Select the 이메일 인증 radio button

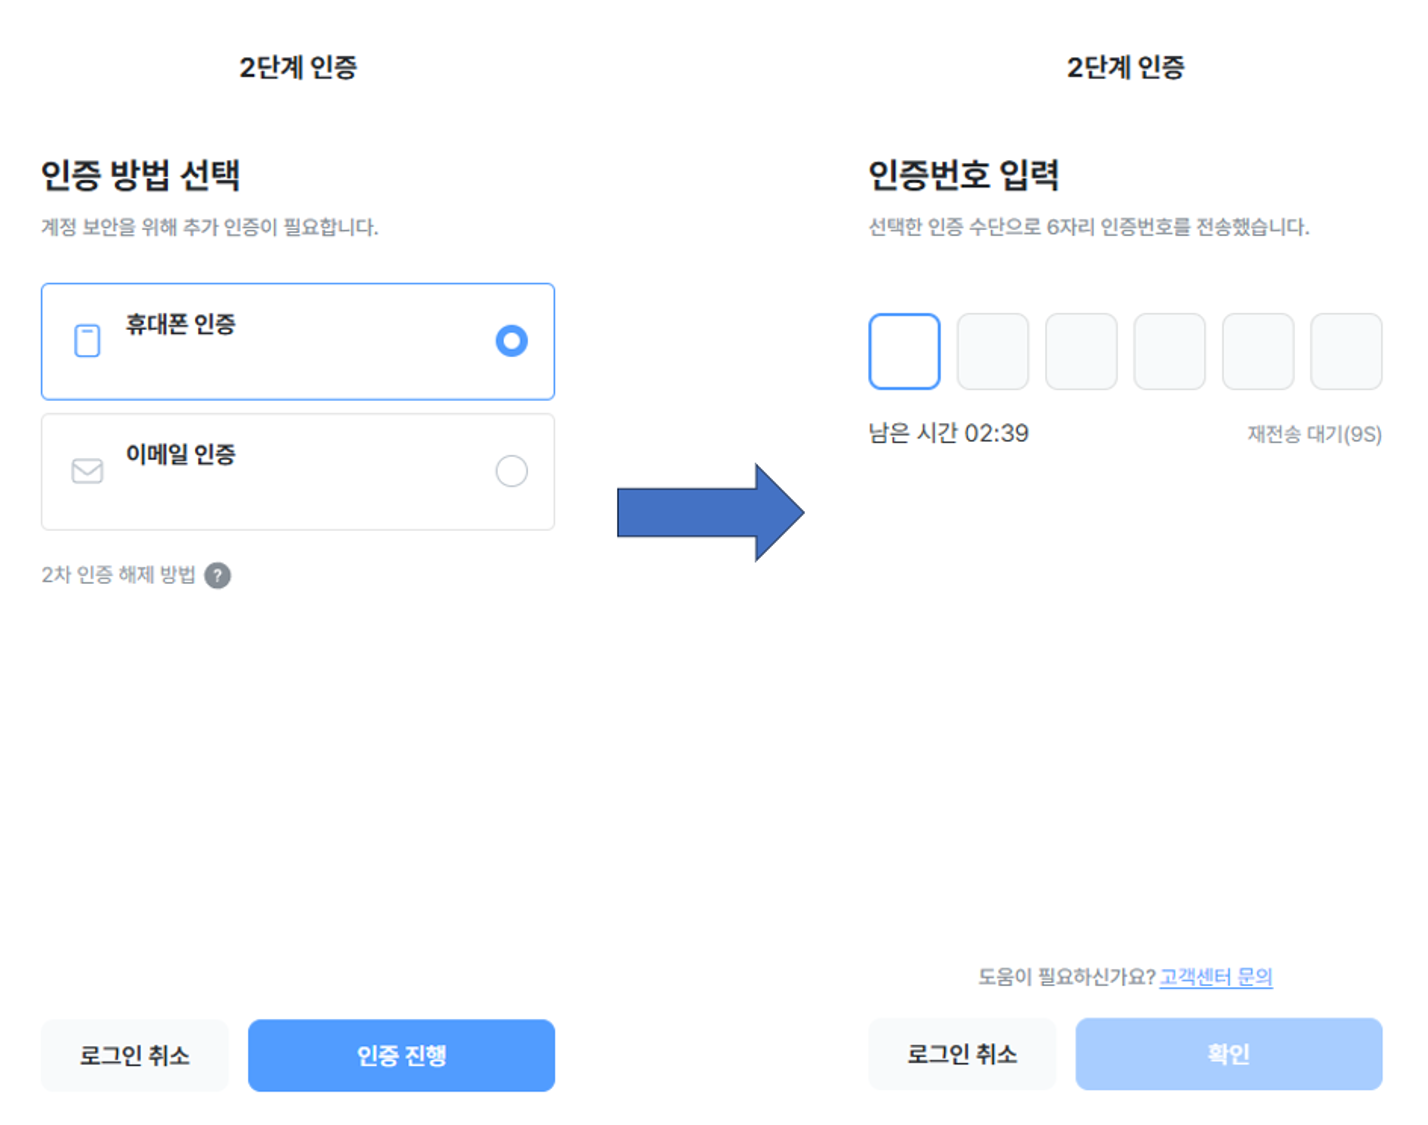[x=511, y=471]
